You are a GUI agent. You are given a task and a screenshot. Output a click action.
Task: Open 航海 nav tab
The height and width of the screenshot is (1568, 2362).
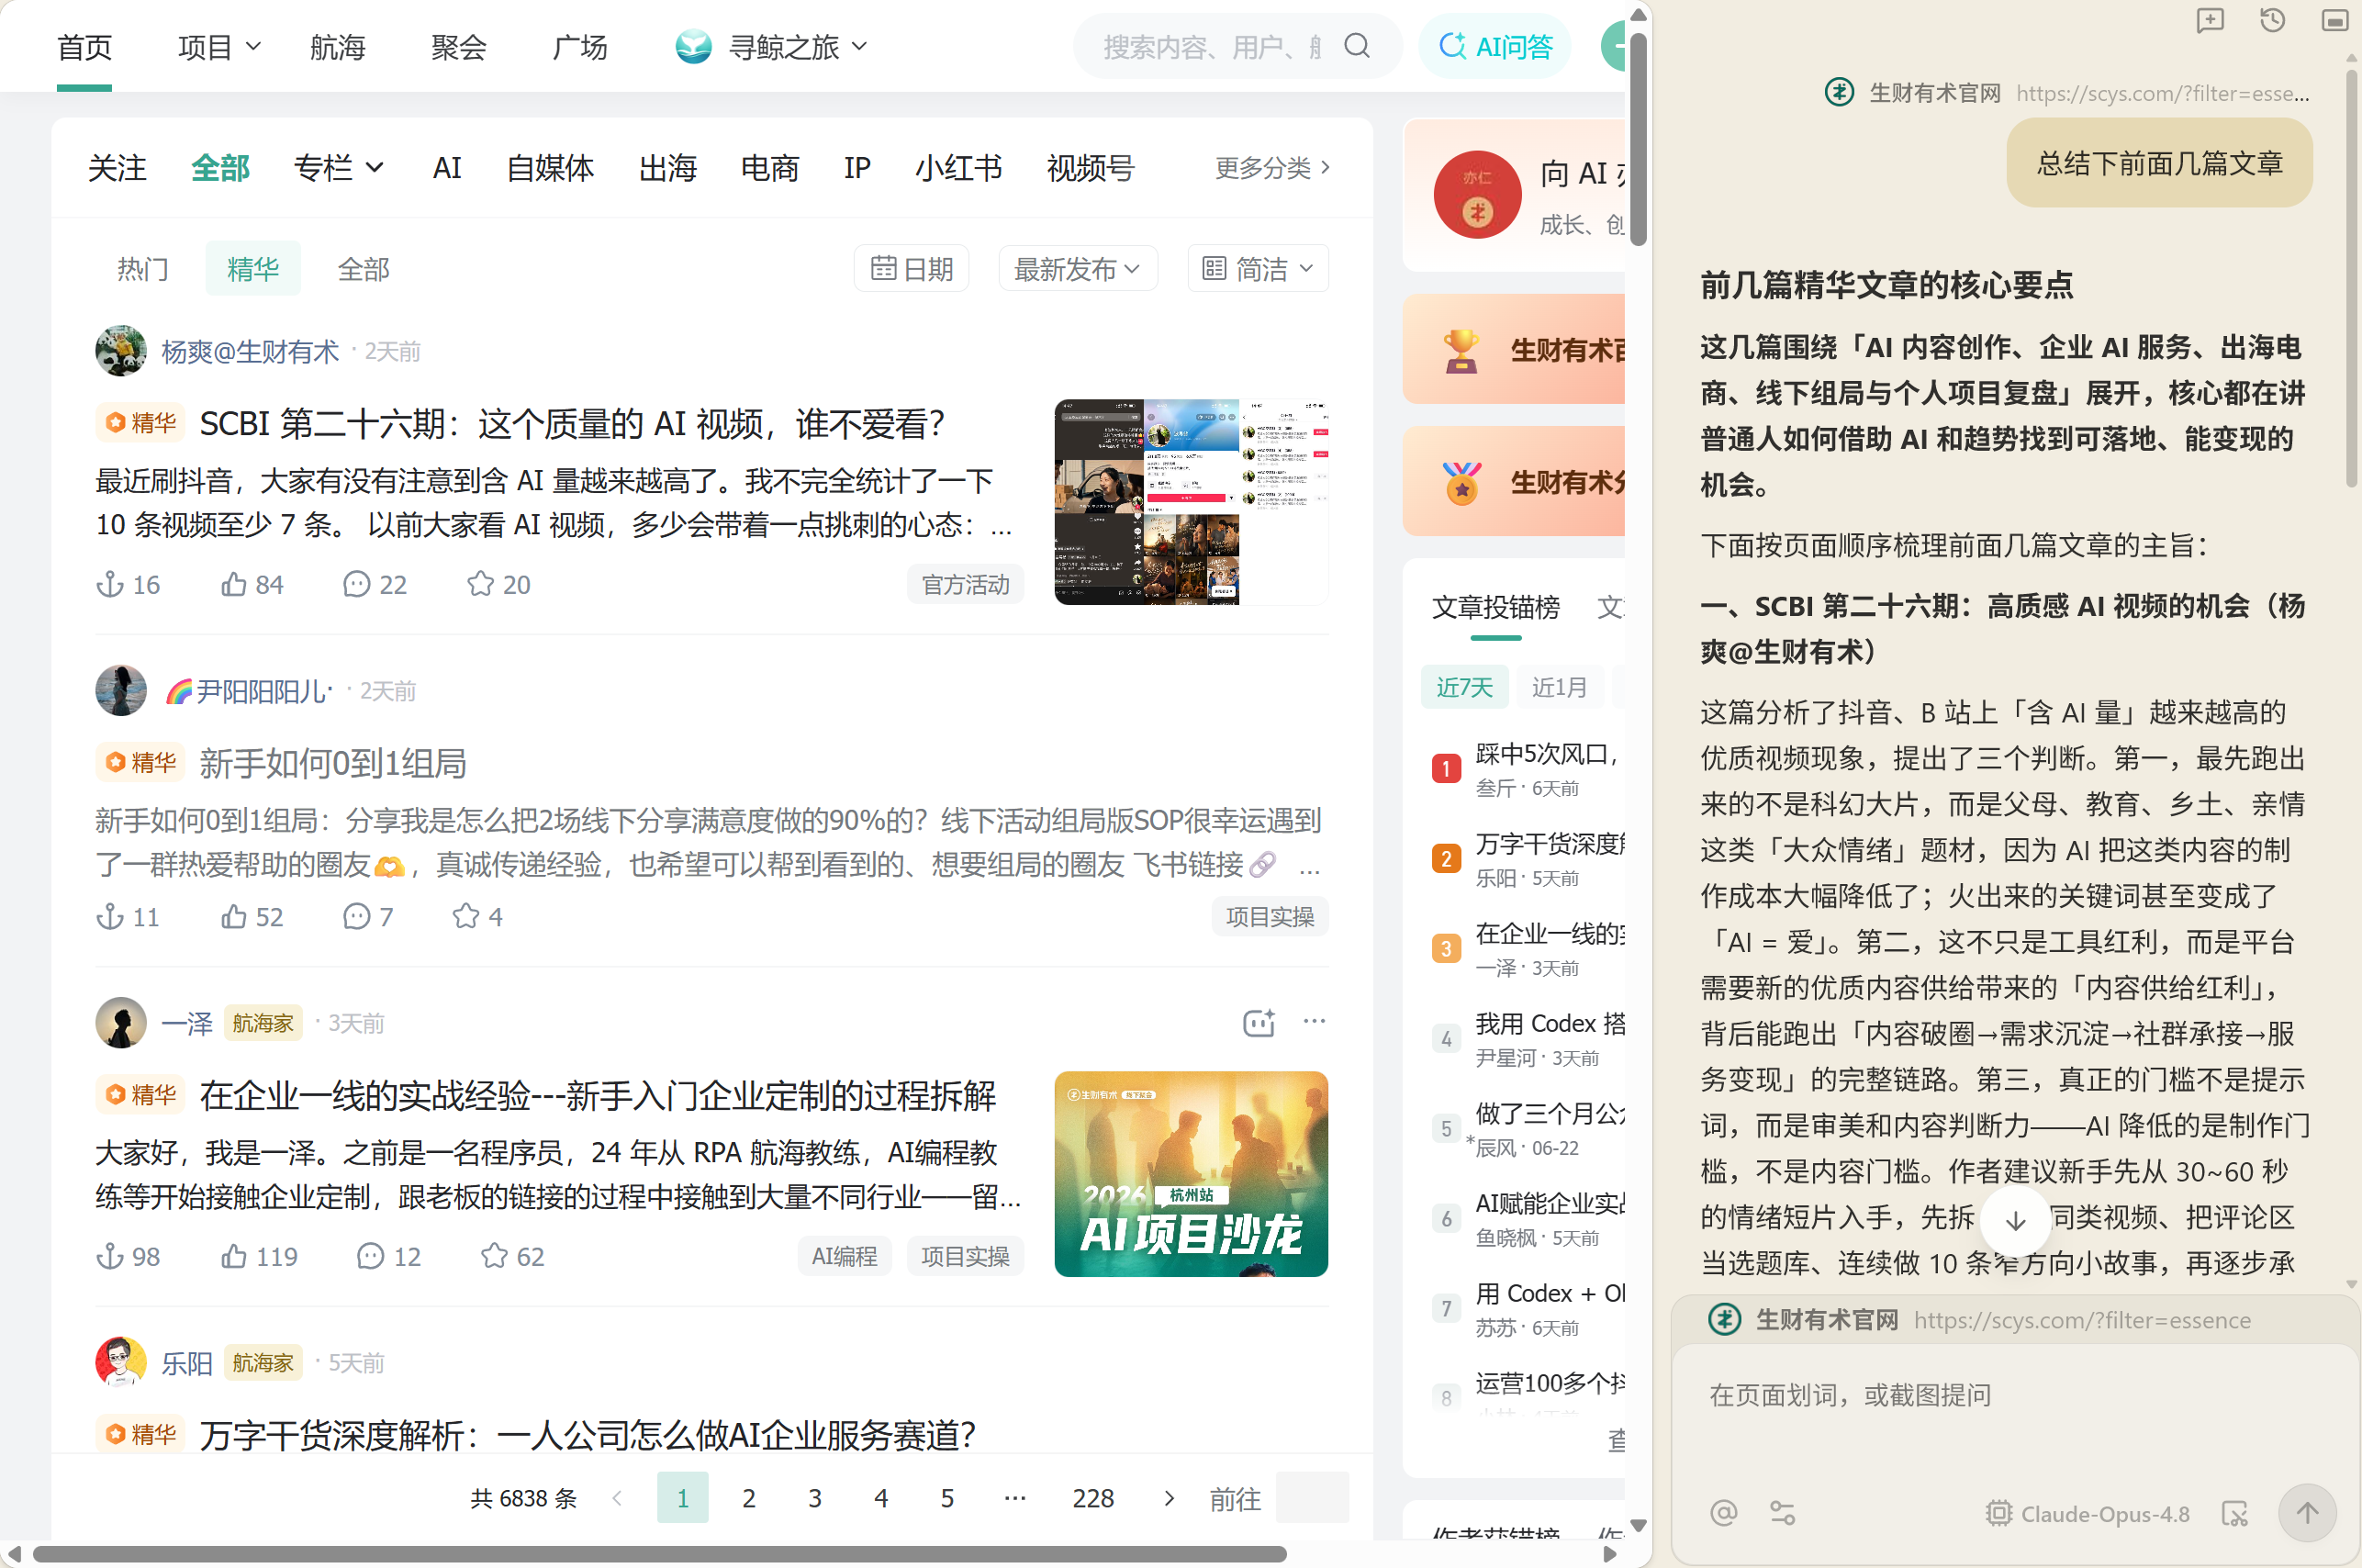tap(337, 47)
